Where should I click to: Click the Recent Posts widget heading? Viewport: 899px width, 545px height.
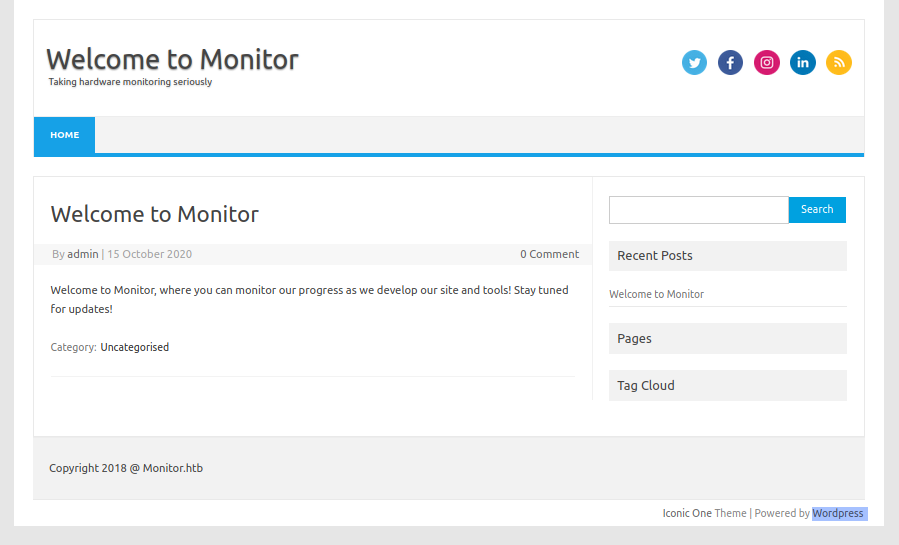tap(654, 256)
